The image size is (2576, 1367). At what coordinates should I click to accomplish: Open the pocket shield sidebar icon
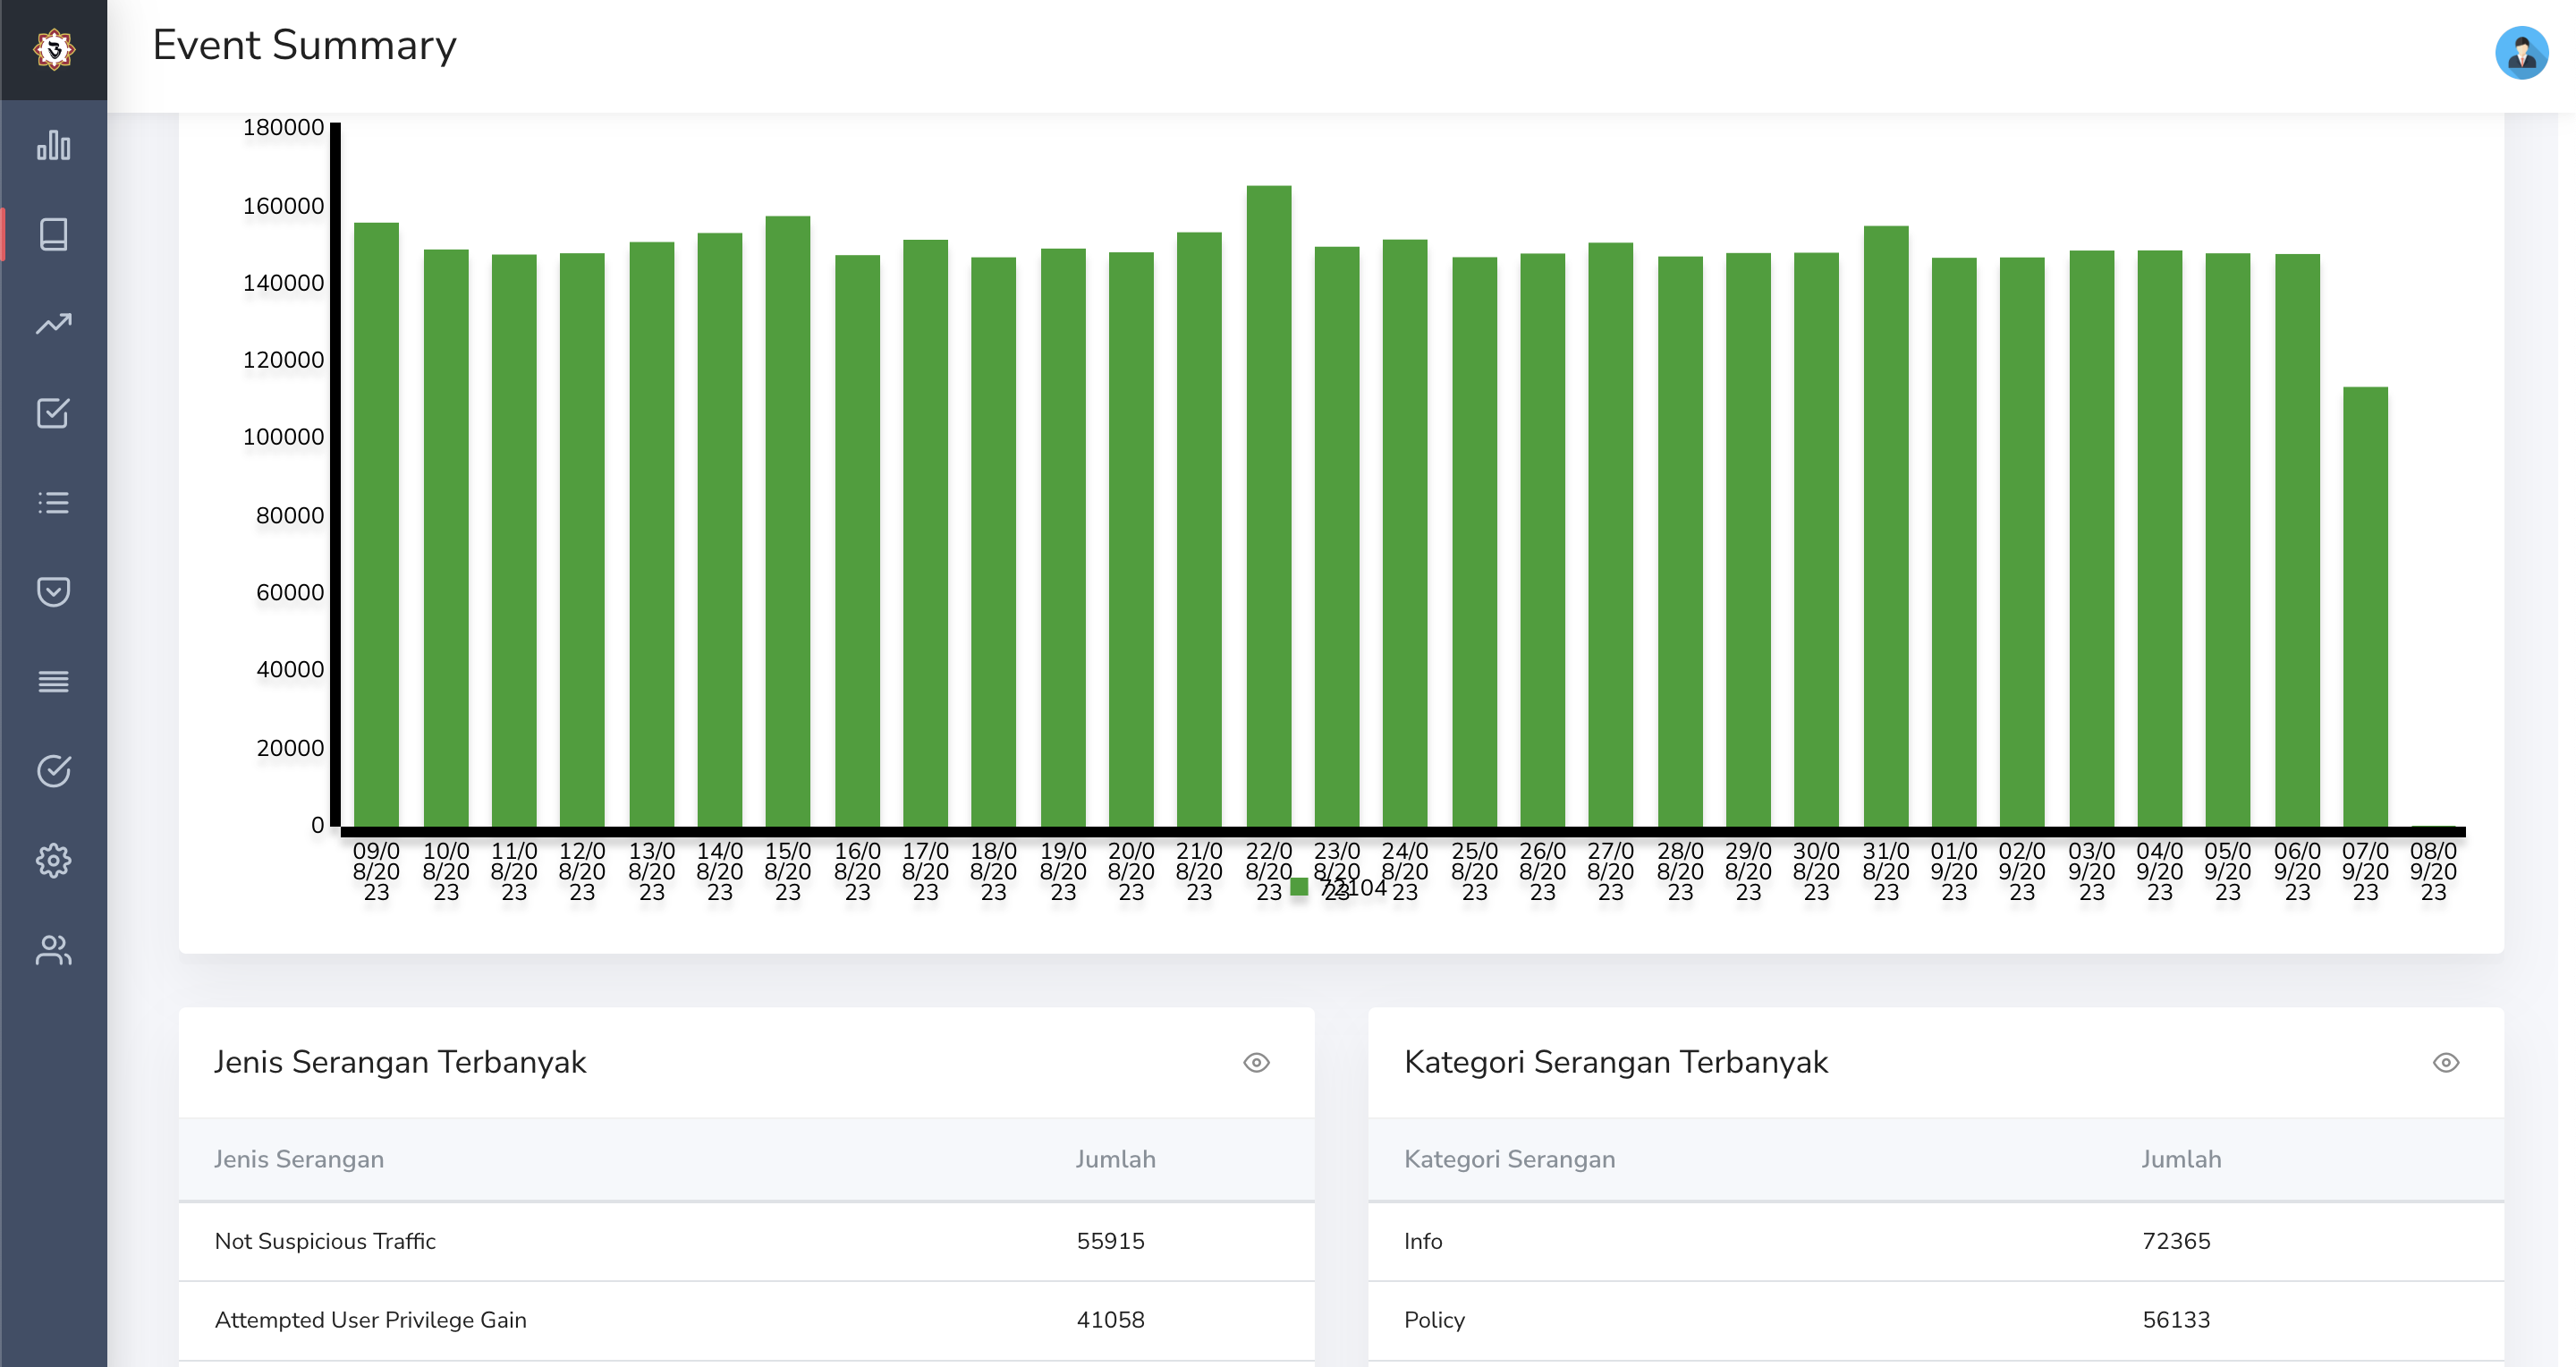pos(54,592)
